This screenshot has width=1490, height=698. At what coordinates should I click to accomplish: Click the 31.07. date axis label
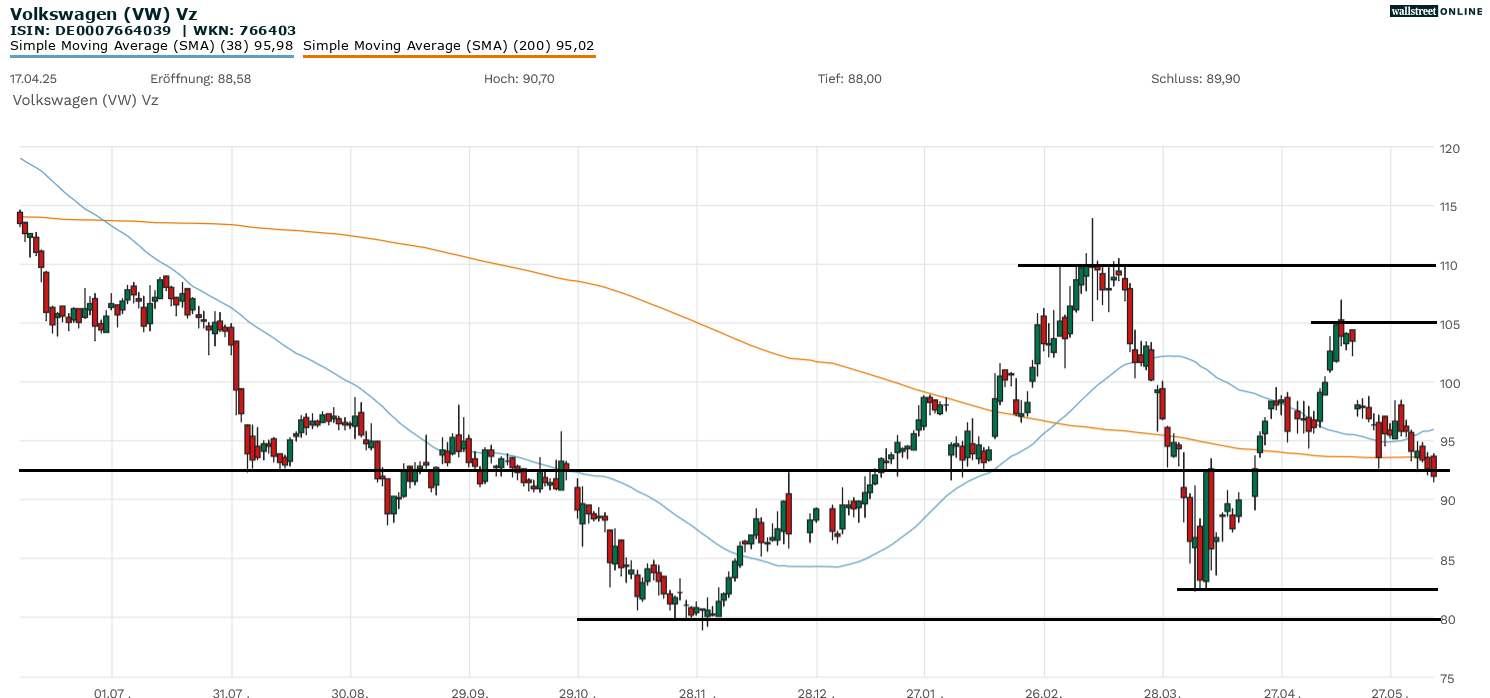[x=232, y=692]
